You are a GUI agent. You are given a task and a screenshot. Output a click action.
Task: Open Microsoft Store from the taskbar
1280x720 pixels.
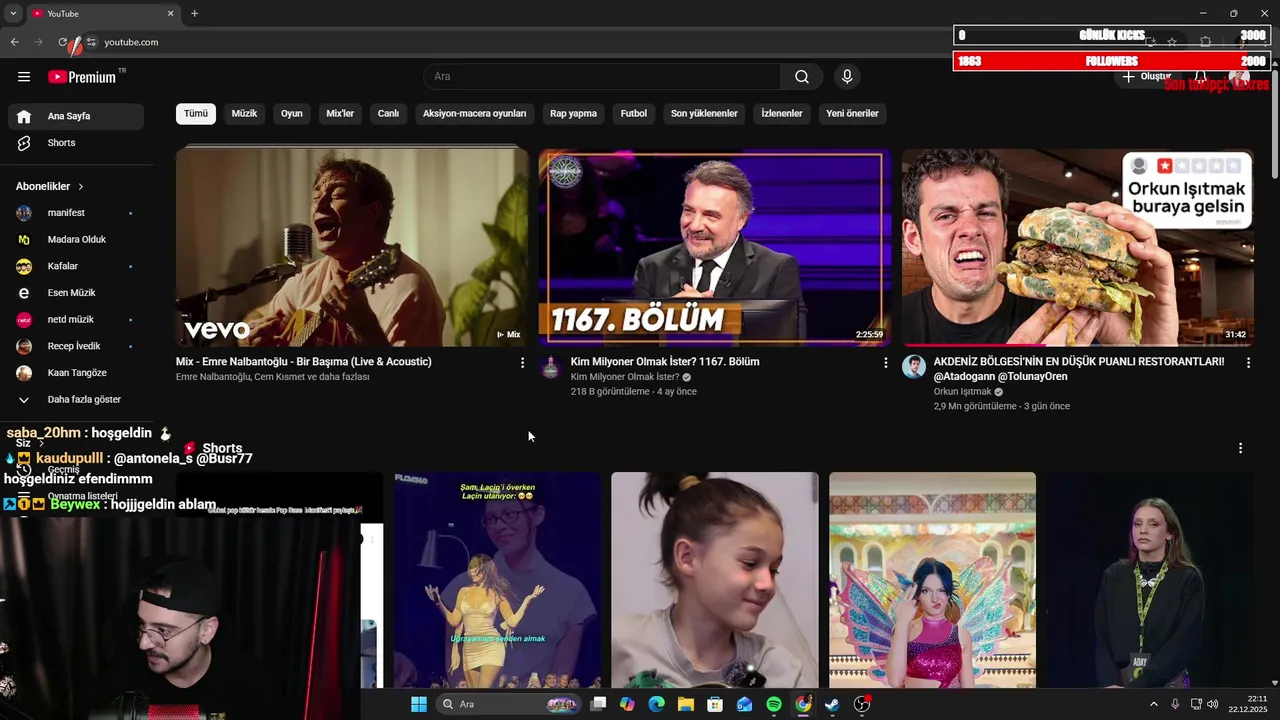(x=715, y=704)
